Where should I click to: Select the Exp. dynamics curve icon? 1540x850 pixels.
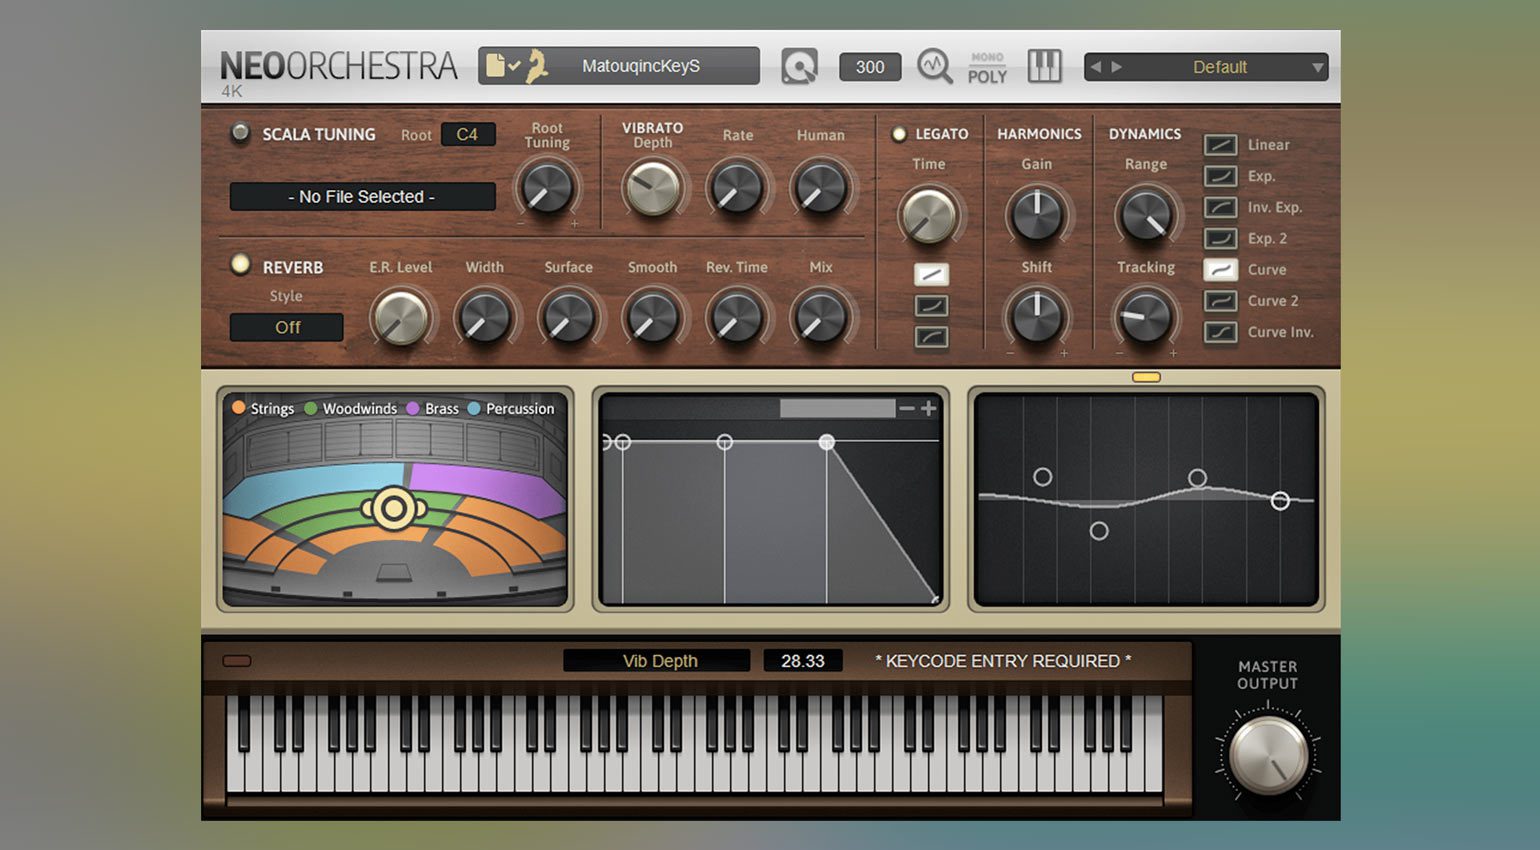(1220, 176)
